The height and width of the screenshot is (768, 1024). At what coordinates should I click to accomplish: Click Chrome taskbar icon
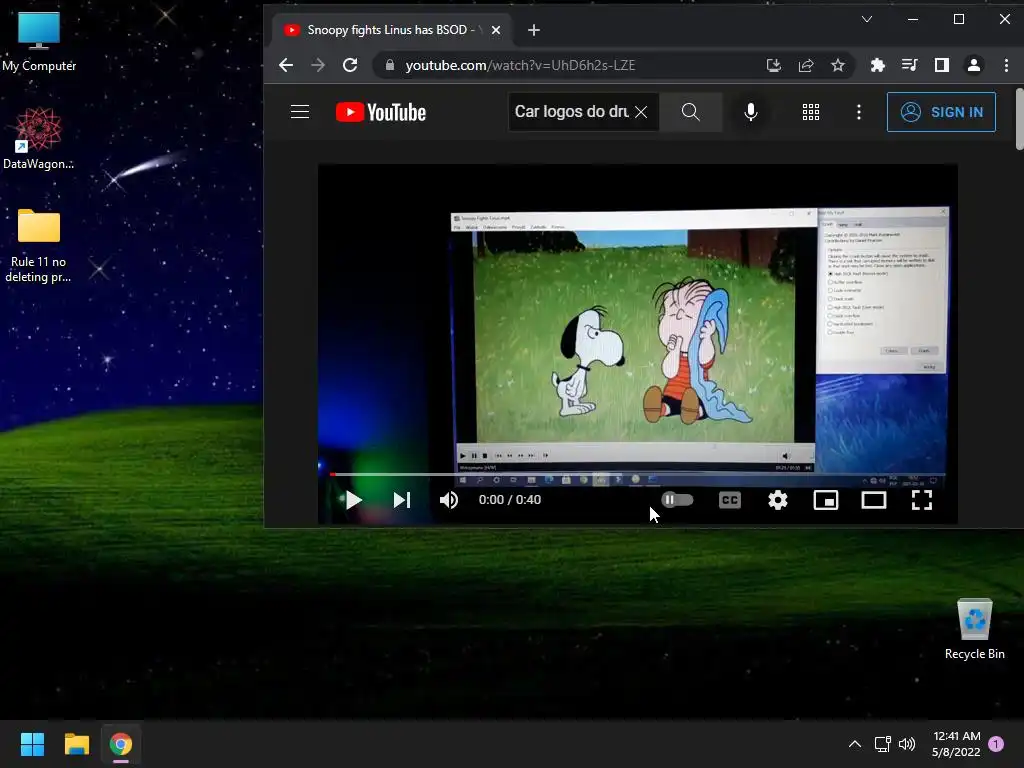click(x=121, y=744)
